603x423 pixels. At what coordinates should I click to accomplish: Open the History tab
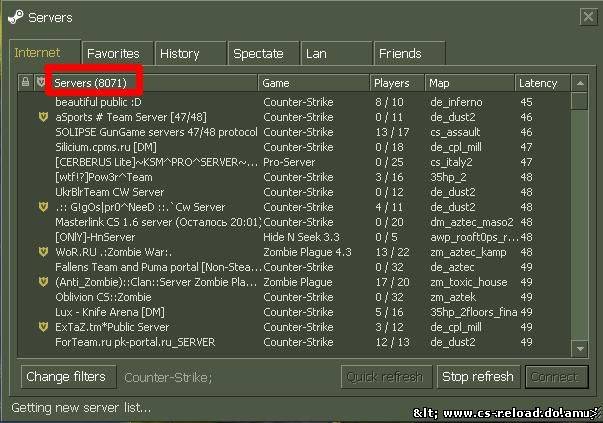tap(190, 53)
